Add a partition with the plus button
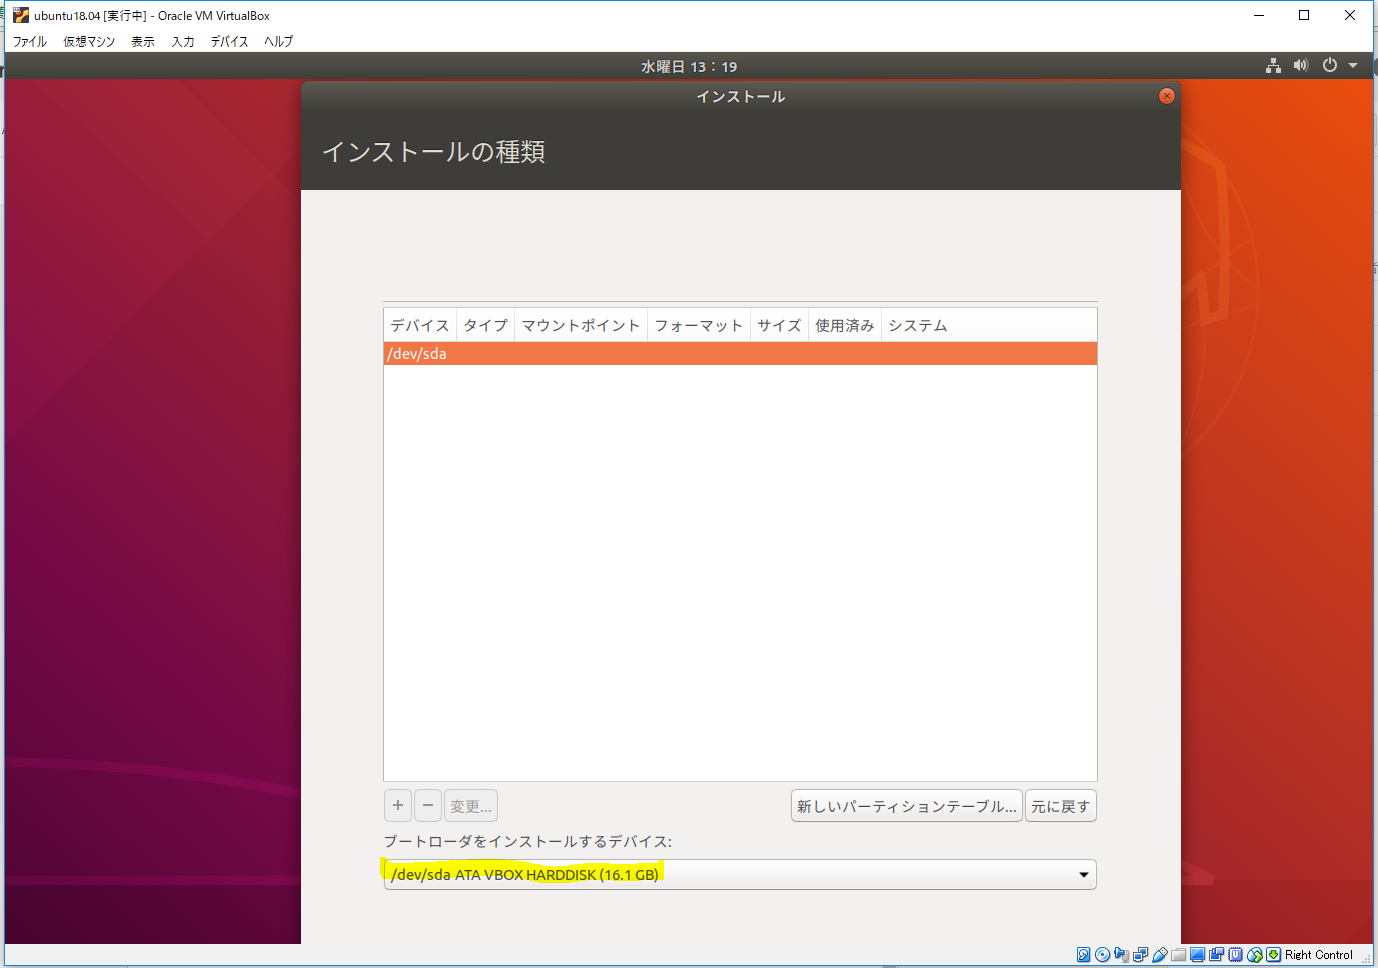 [x=398, y=805]
